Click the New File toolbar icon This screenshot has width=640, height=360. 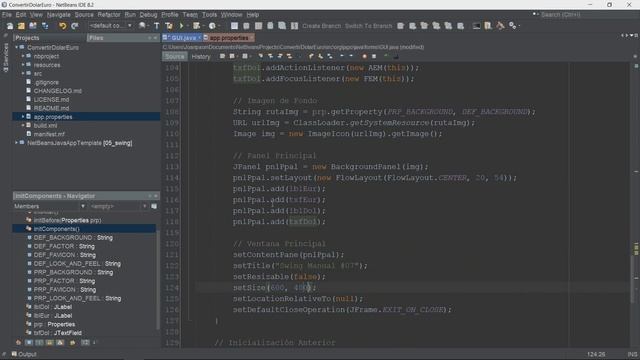click(x=9, y=26)
